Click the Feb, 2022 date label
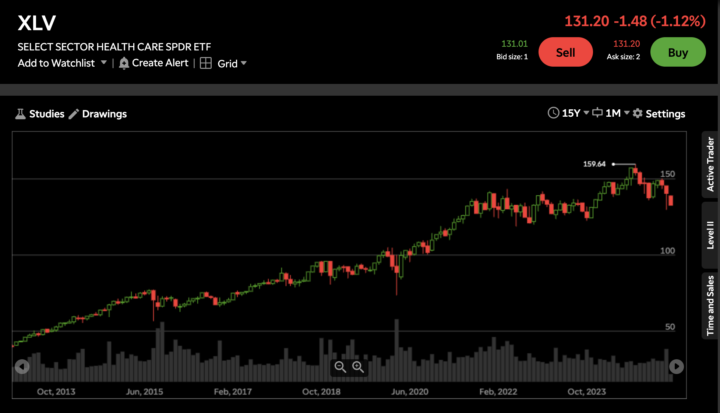The height and width of the screenshot is (413, 720). point(498,392)
